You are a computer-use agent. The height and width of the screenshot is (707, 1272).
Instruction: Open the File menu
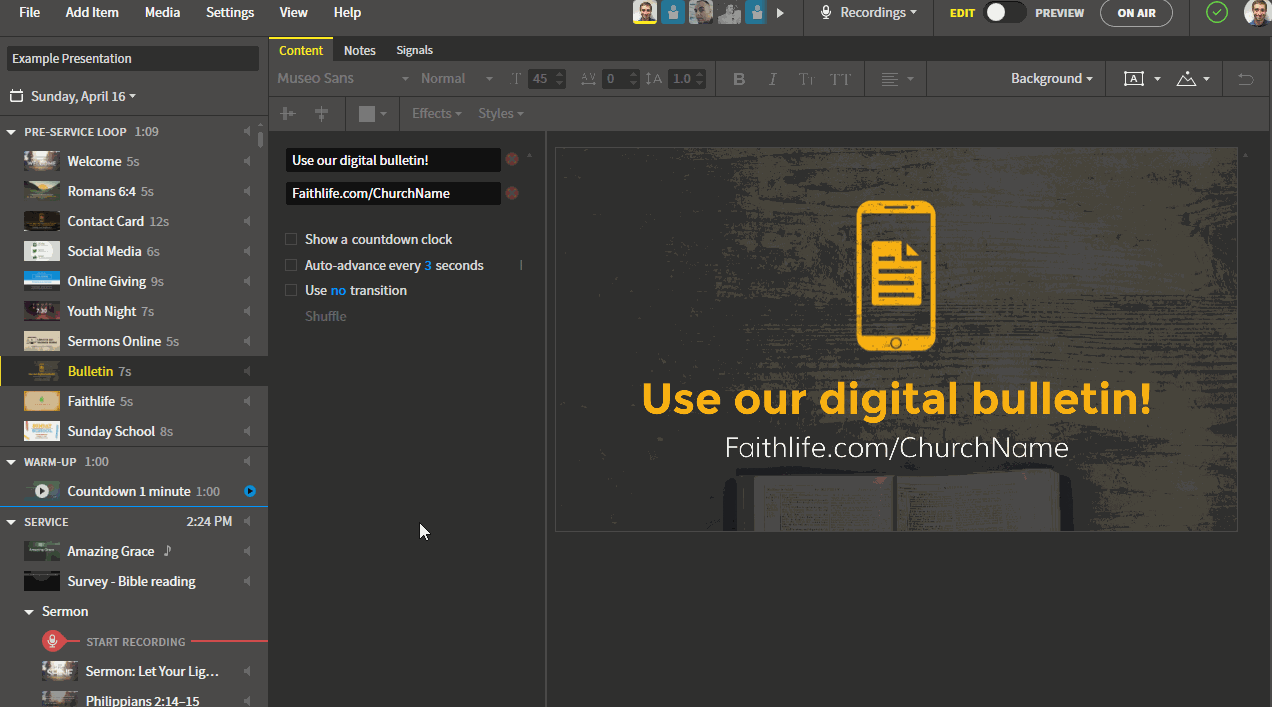[x=30, y=12]
